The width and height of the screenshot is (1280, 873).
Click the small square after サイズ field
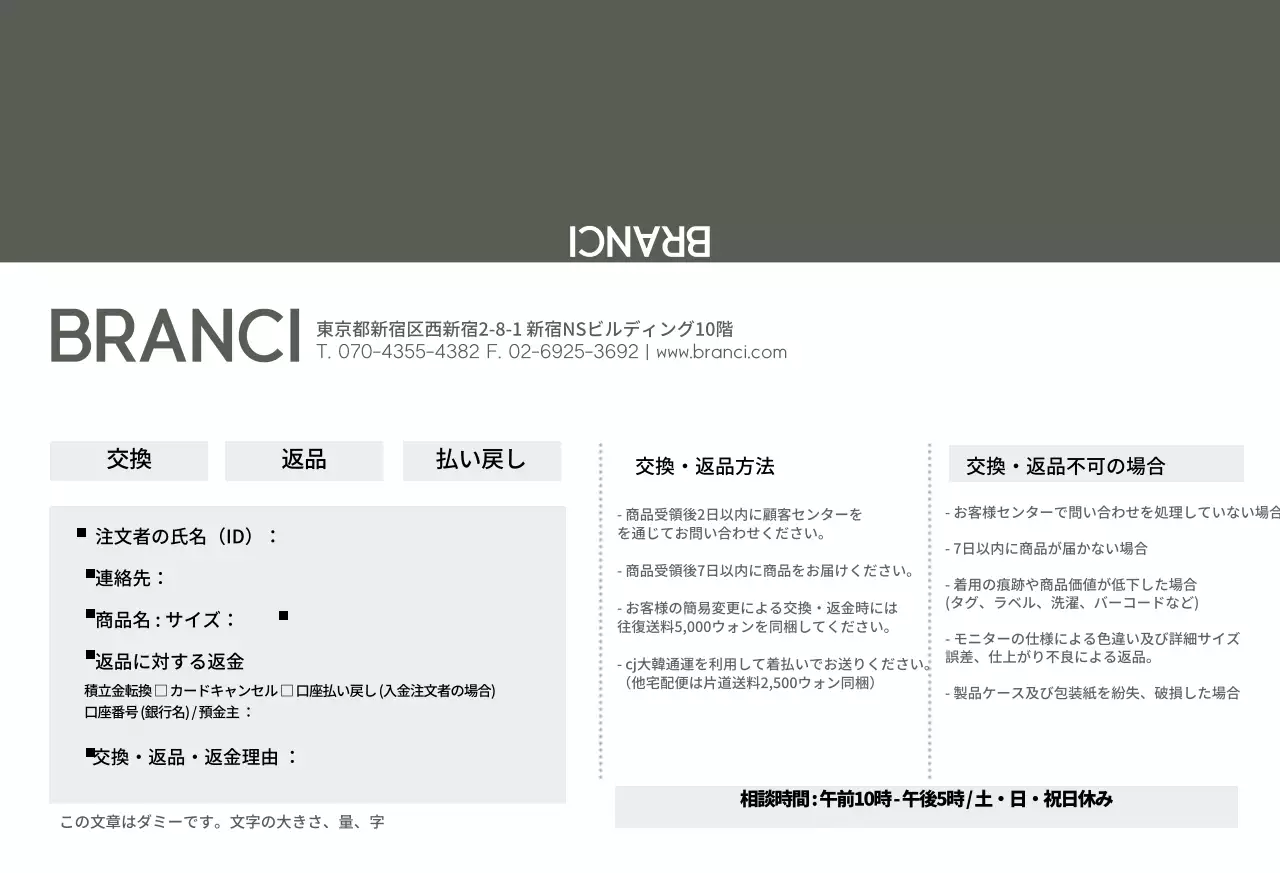pos(283,617)
